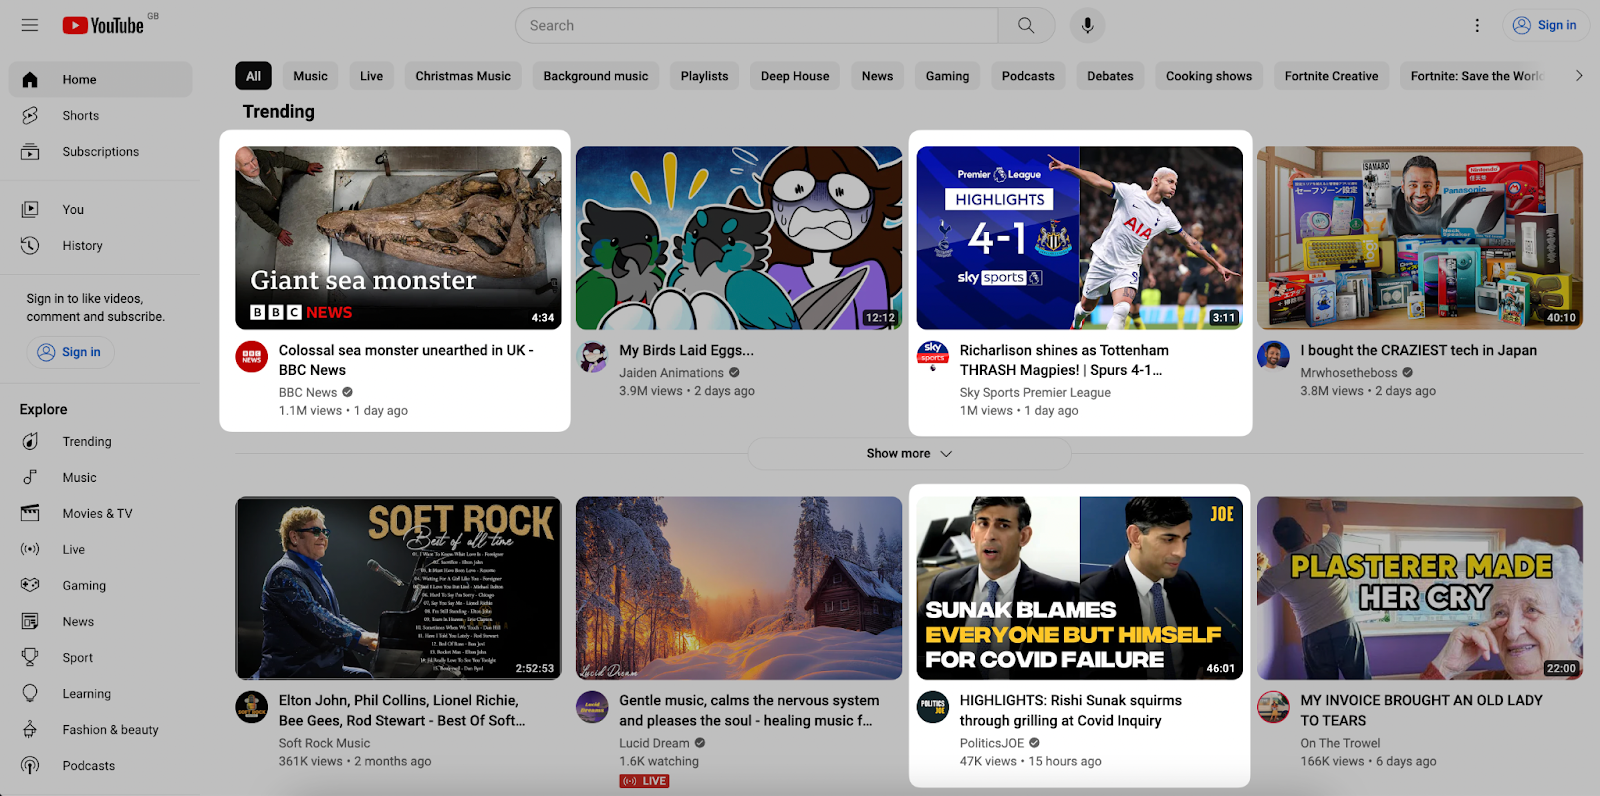Open News under Explore

100,621
